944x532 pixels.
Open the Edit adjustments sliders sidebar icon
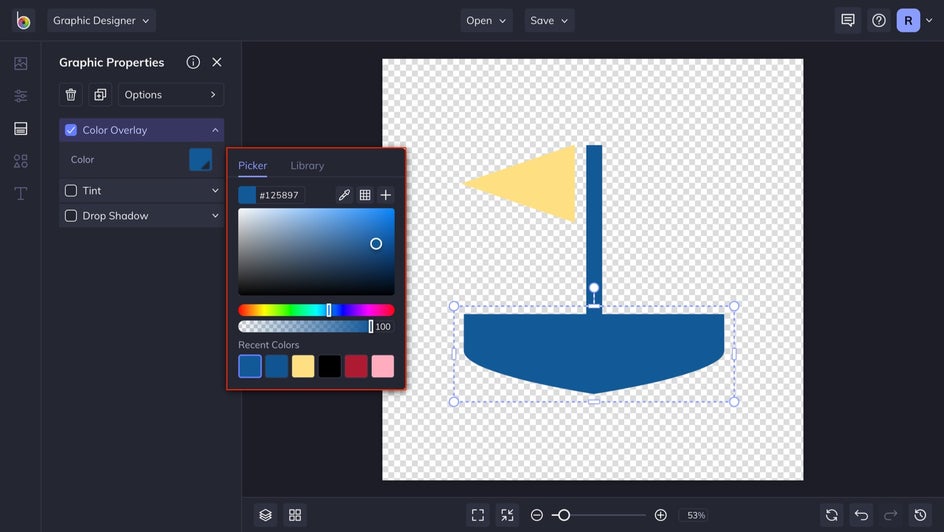pyautogui.click(x=20, y=96)
